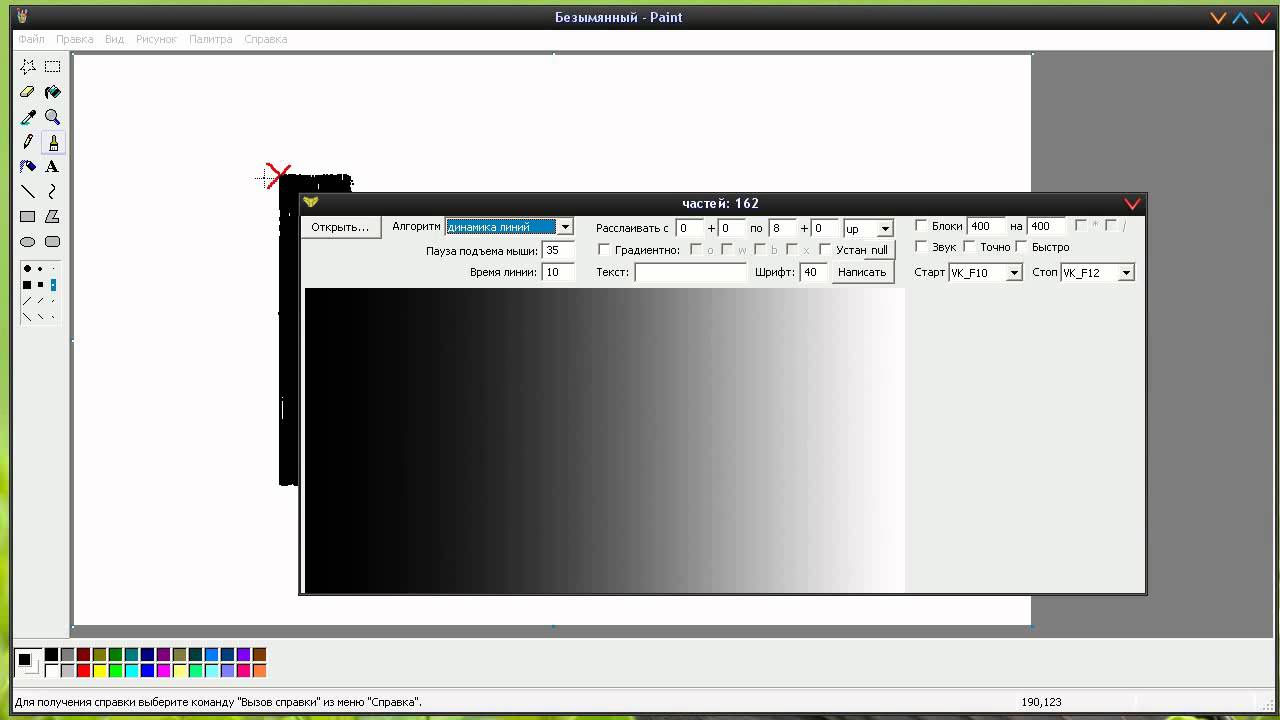This screenshot has width=1280, height=720.
Task: Tick the Устан checkbox
Action: coord(825,250)
